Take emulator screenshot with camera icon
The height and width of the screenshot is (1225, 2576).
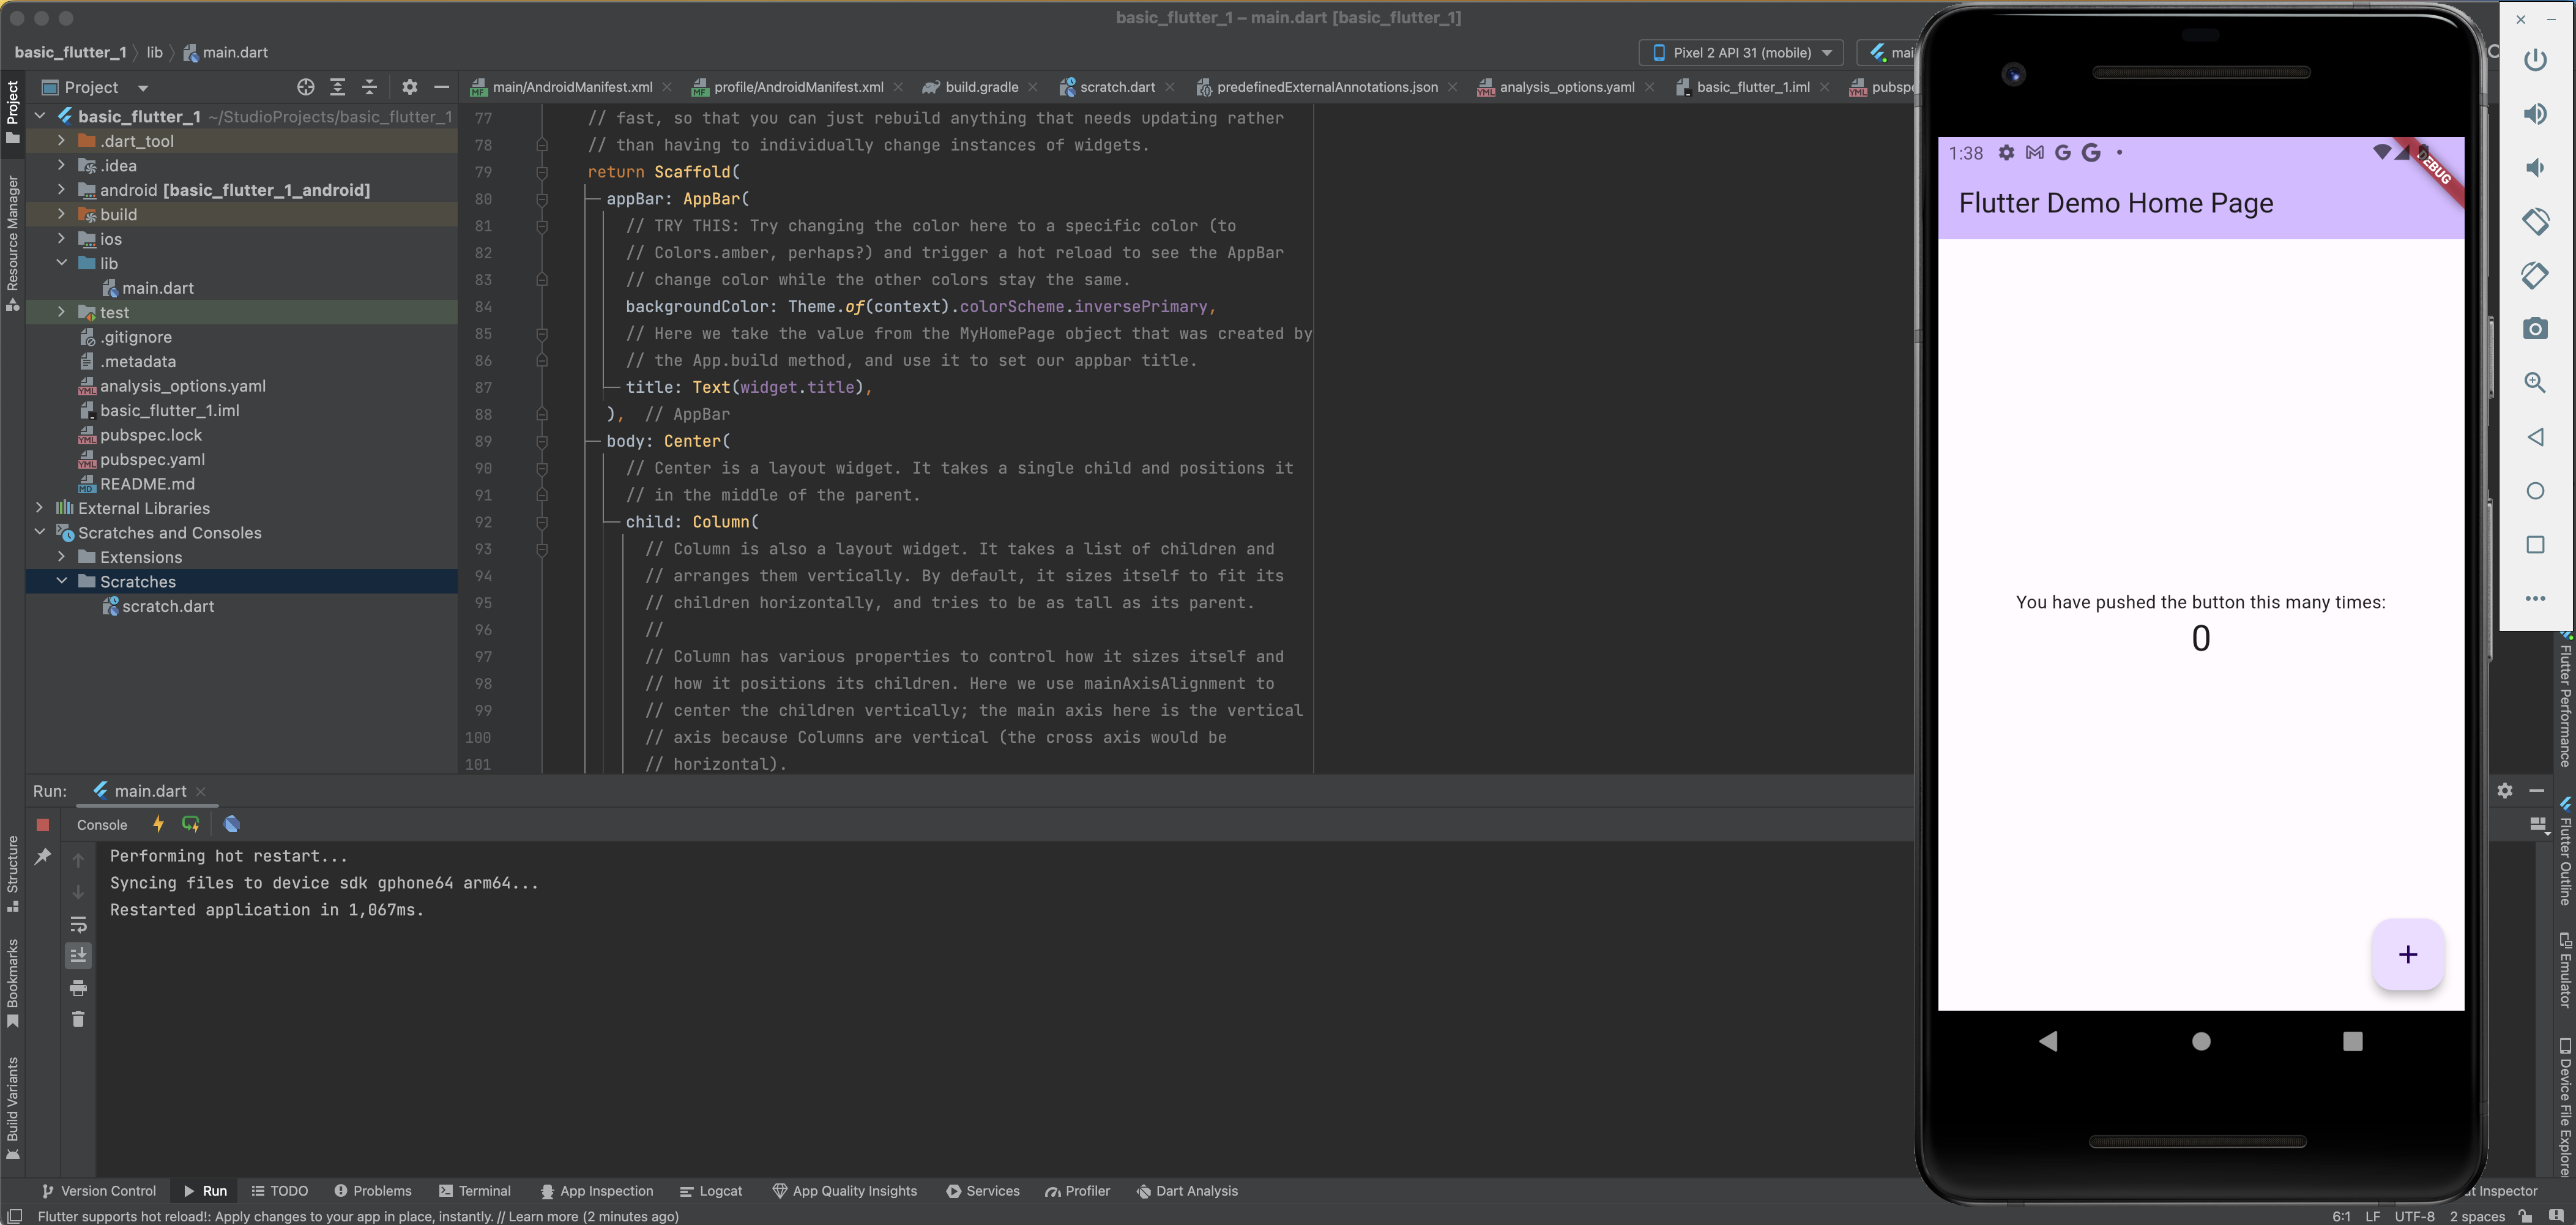(x=2535, y=329)
